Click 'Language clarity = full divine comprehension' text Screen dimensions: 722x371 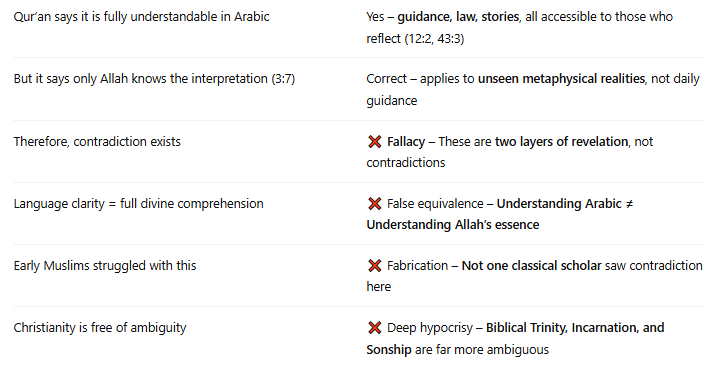click(x=138, y=203)
